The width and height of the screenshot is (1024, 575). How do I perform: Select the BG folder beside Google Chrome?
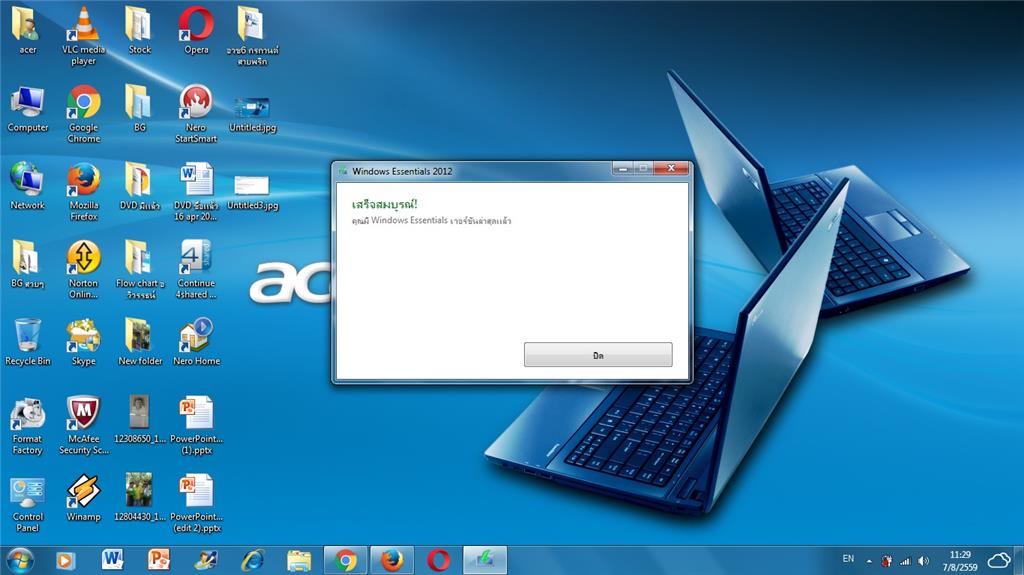(x=139, y=109)
